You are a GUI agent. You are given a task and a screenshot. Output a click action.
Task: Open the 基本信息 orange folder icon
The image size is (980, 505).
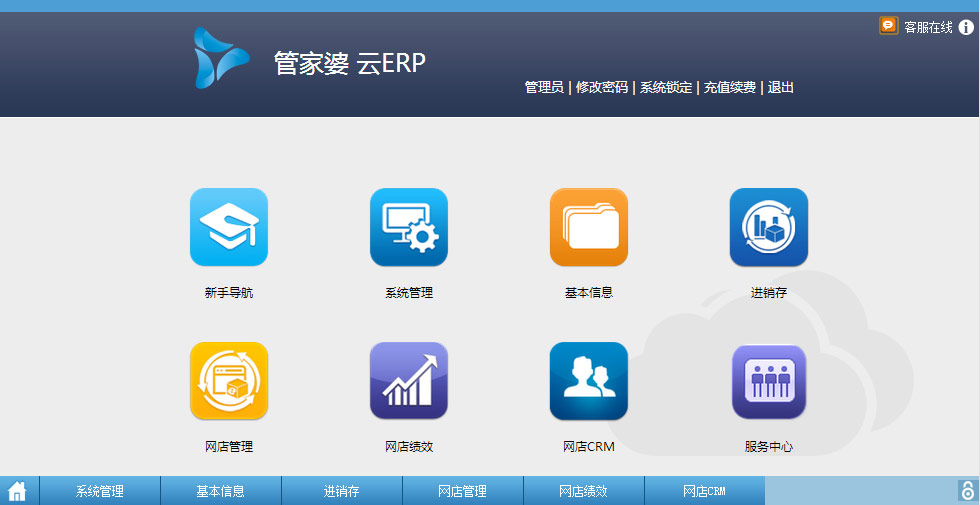point(589,227)
